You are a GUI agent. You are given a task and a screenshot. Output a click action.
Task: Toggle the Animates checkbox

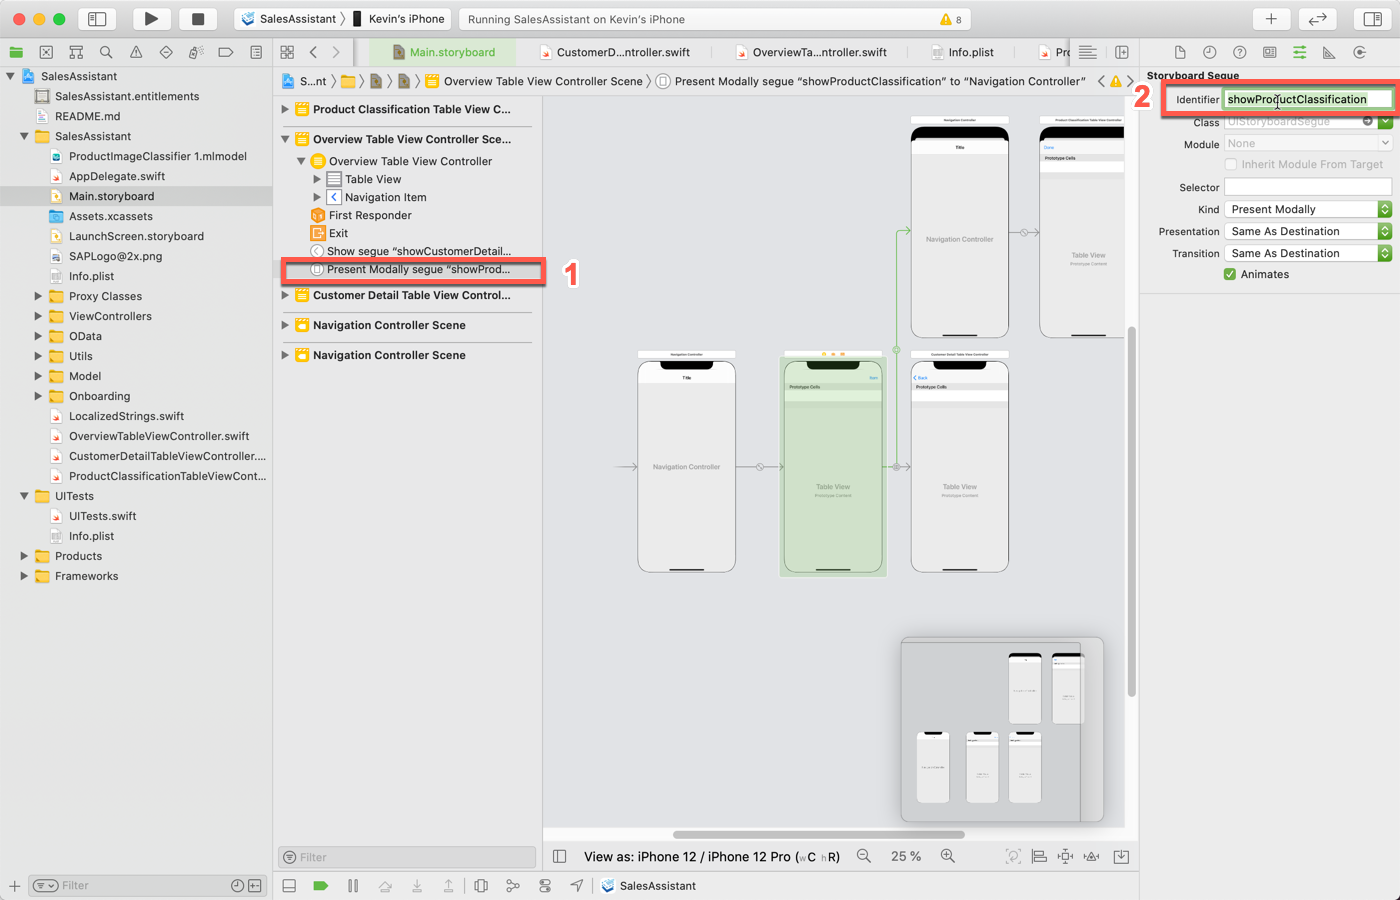[x=1230, y=274]
